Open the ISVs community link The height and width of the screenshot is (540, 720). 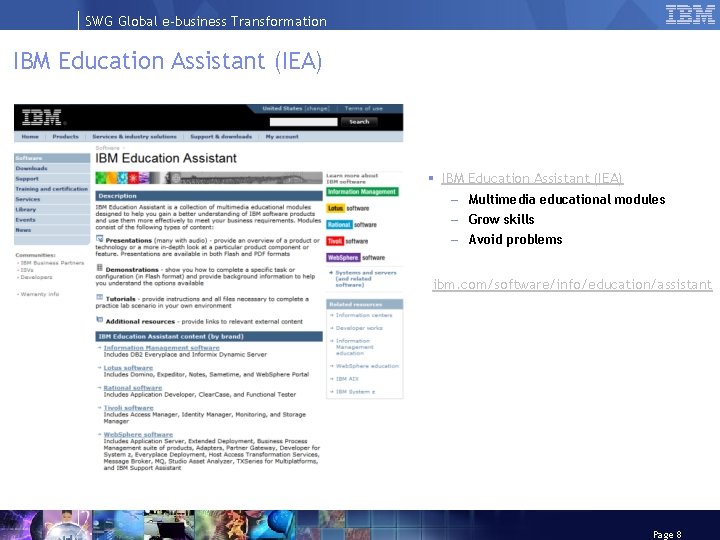pyautogui.click(x=27, y=270)
